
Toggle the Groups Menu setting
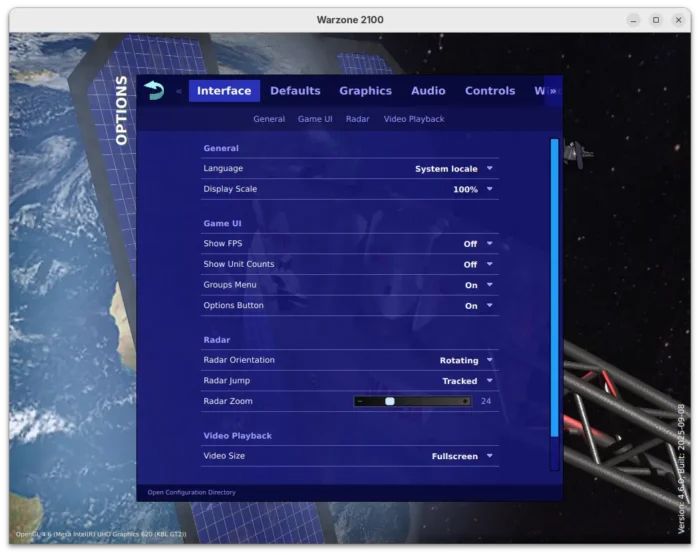477,285
